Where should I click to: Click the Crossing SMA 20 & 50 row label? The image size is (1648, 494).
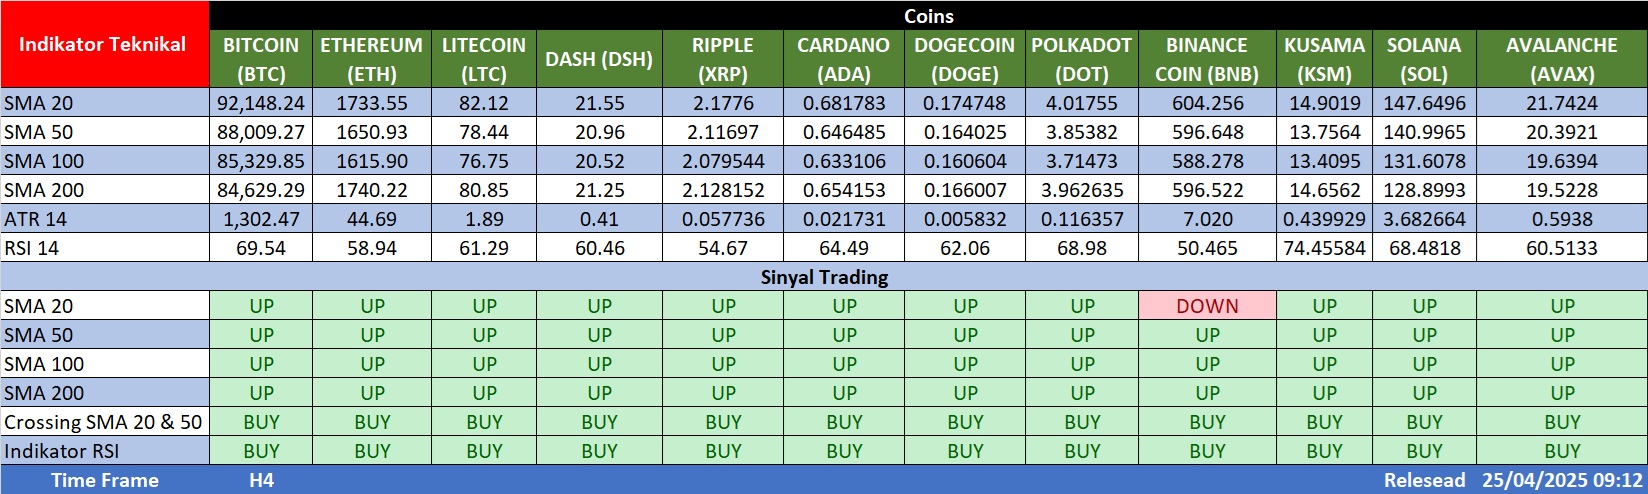click(x=104, y=422)
